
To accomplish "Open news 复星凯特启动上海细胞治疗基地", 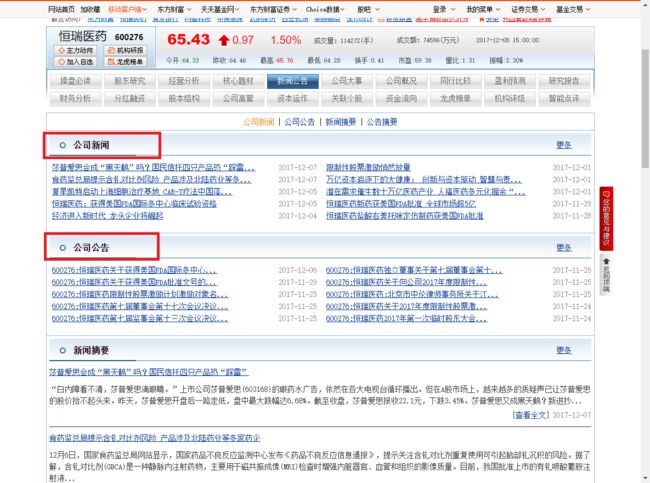I will (x=142, y=192).
